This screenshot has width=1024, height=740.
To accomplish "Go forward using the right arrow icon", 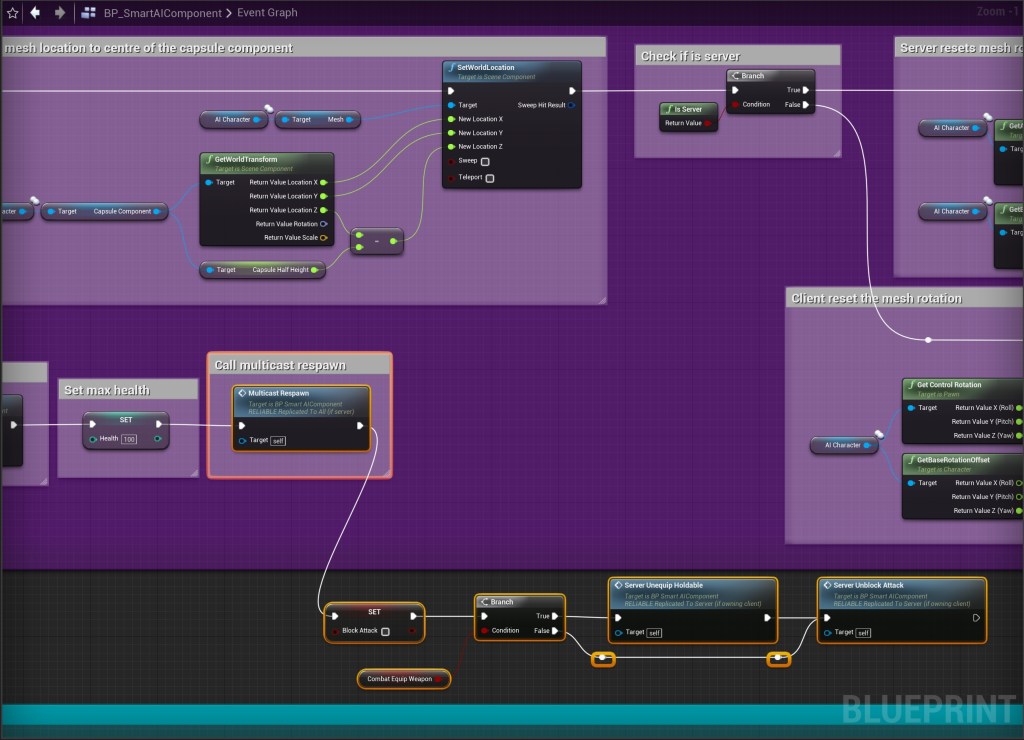I will tap(60, 13).
